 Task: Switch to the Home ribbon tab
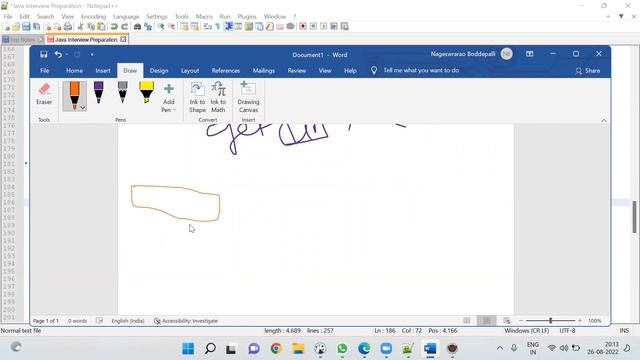click(x=74, y=71)
